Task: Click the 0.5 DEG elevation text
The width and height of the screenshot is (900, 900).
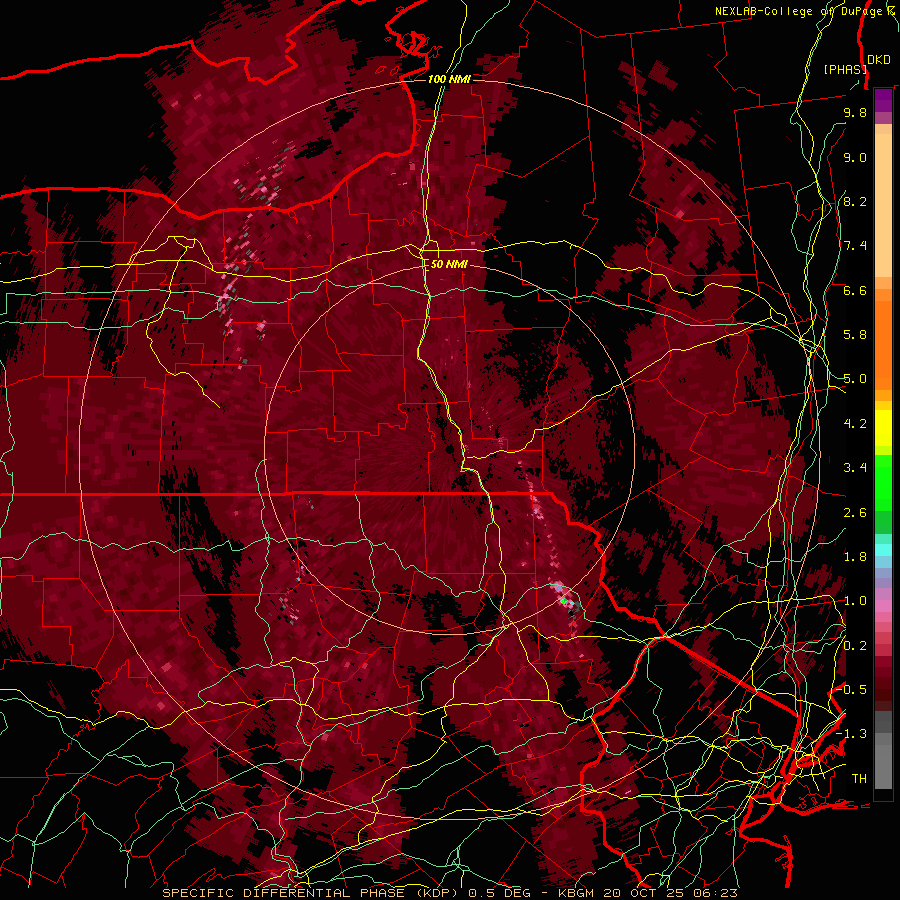Action: [501, 893]
